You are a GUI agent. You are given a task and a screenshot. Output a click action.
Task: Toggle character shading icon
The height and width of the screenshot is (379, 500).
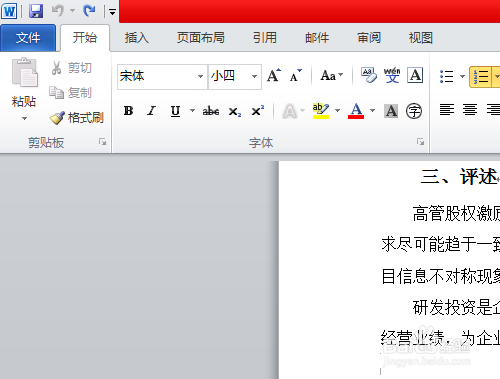391,111
